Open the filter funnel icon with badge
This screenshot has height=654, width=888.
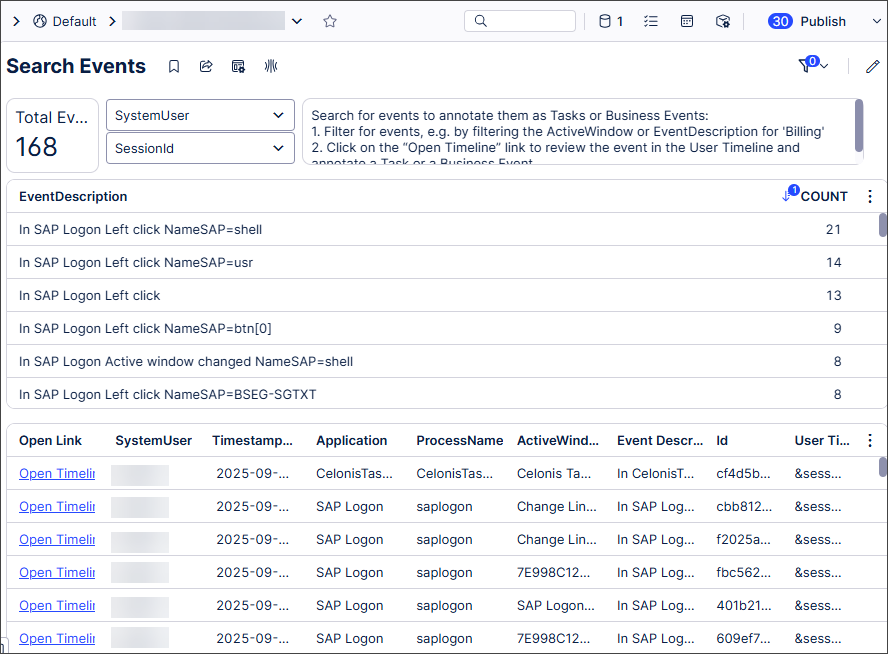(806, 67)
